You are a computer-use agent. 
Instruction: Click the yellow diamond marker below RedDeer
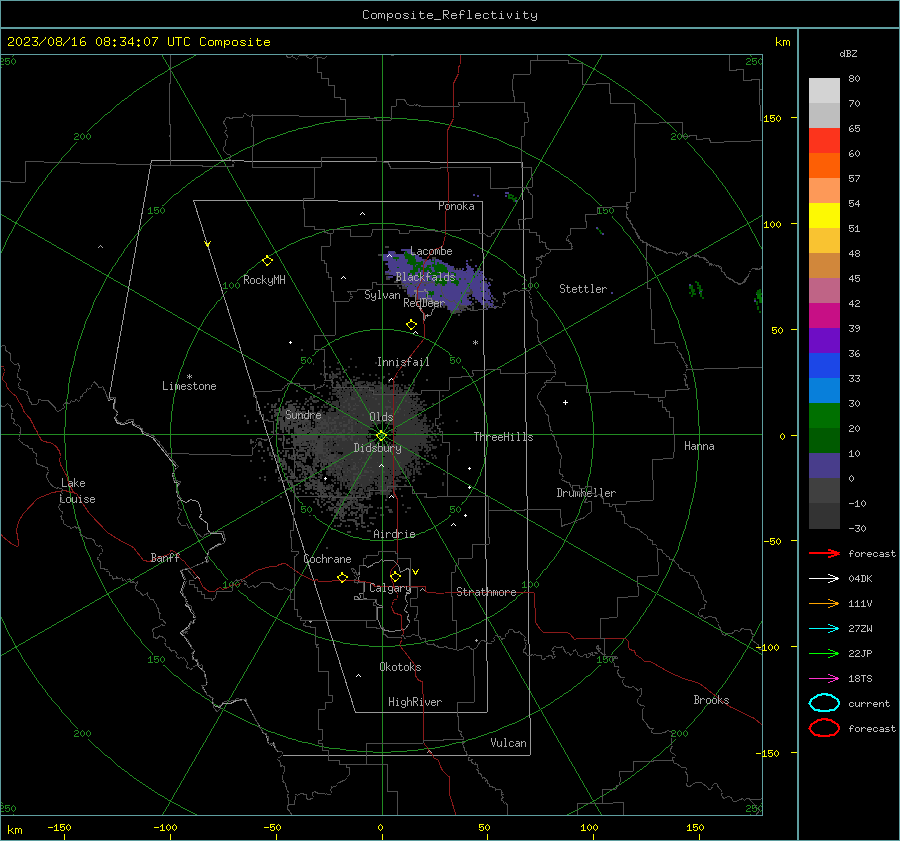pyautogui.click(x=411, y=325)
